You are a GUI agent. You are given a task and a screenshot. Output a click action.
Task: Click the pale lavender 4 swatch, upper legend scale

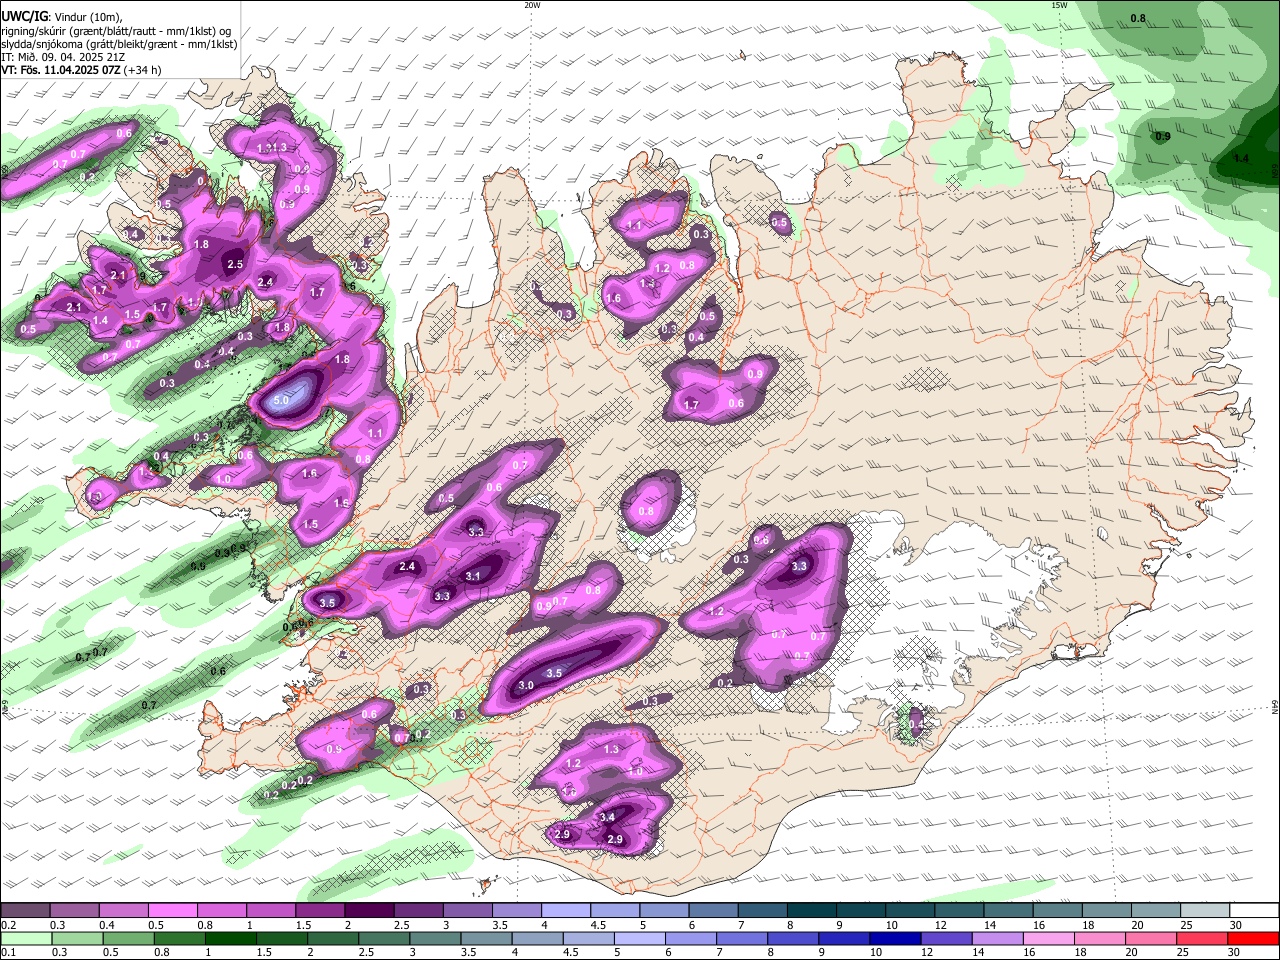[x=566, y=911]
